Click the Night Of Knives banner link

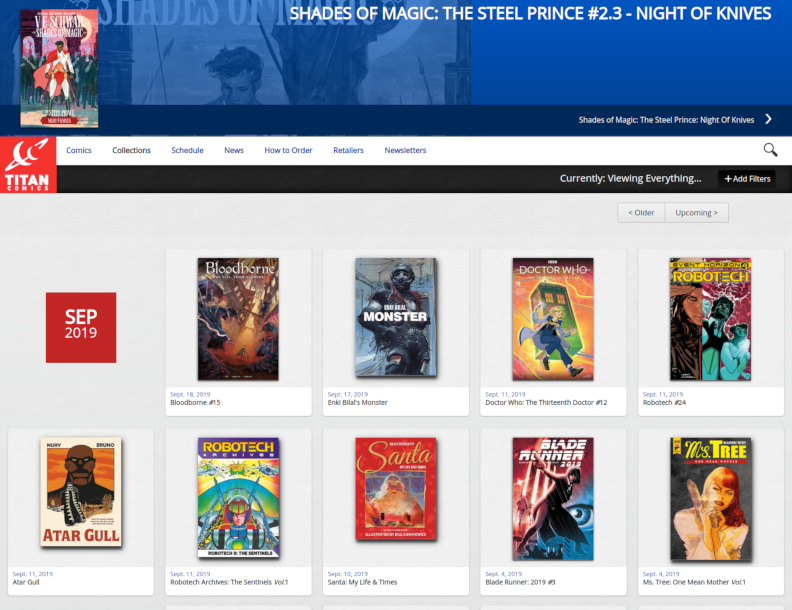point(666,120)
